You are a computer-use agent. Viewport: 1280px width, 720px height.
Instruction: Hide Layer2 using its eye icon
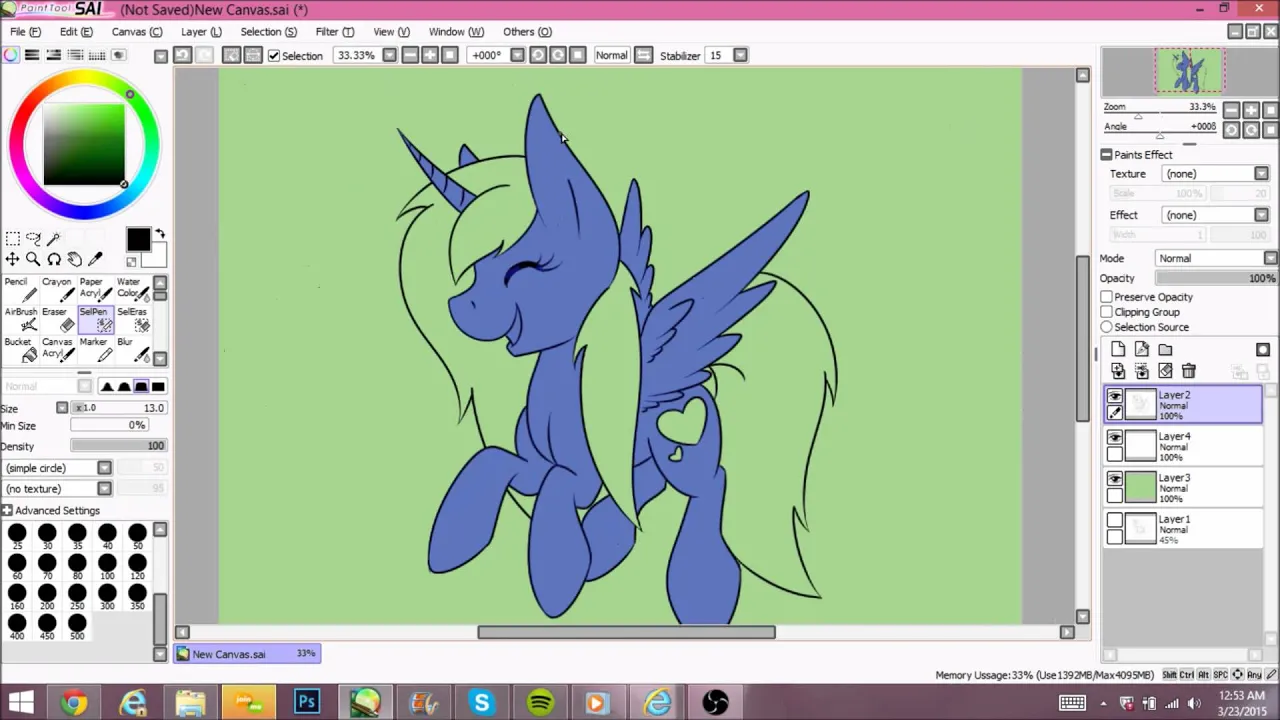coord(1115,397)
